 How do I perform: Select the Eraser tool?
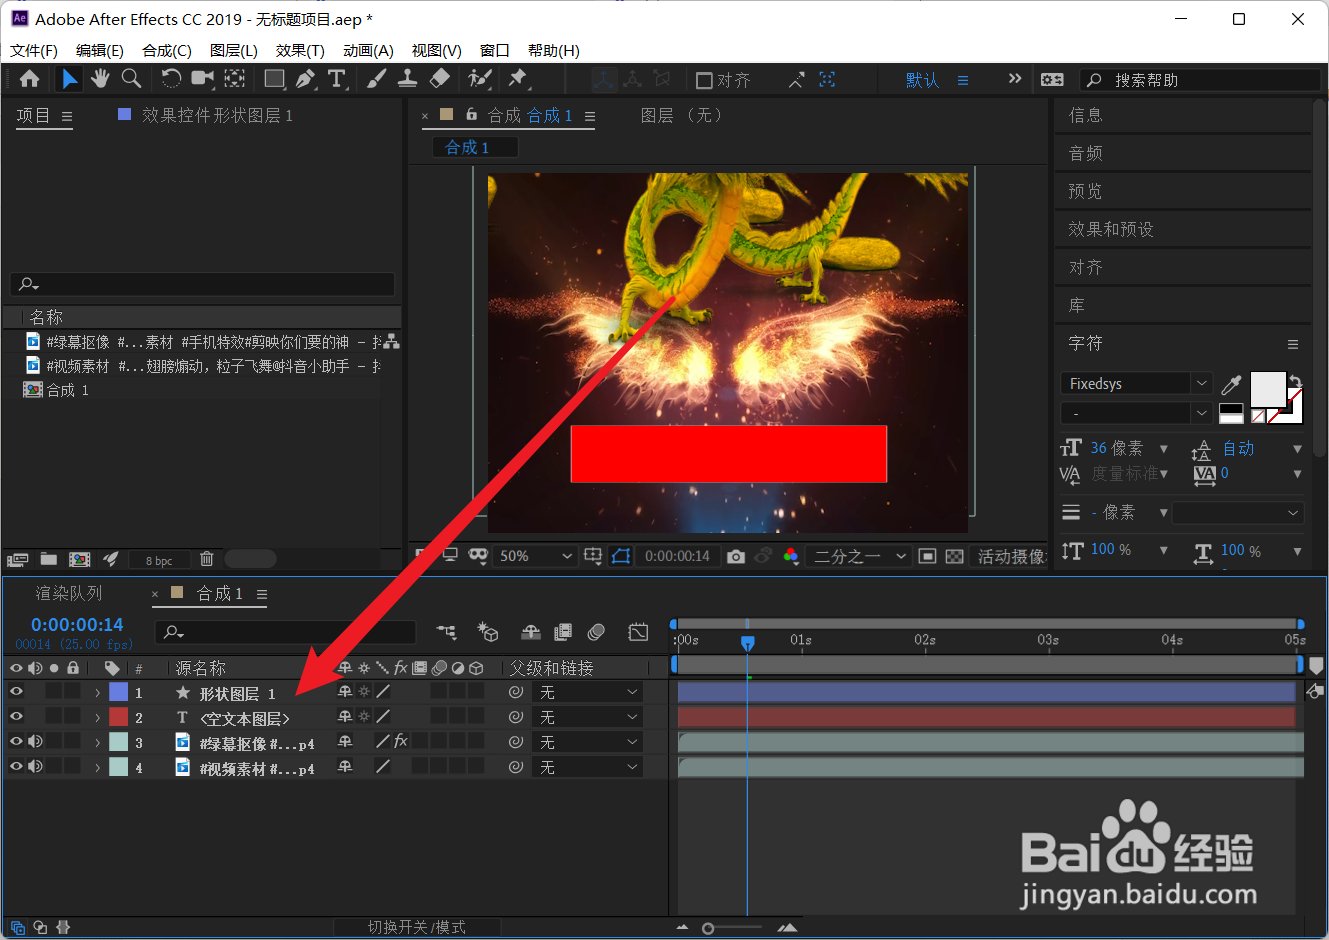point(439,79)
